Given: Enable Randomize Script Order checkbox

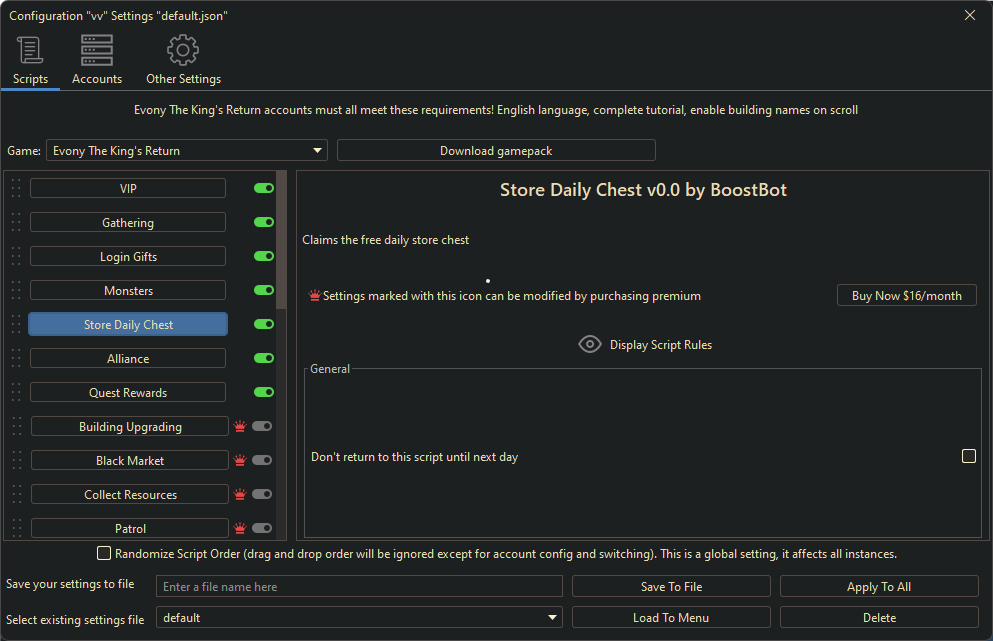Looking at the screenshot, I should 104,553.
